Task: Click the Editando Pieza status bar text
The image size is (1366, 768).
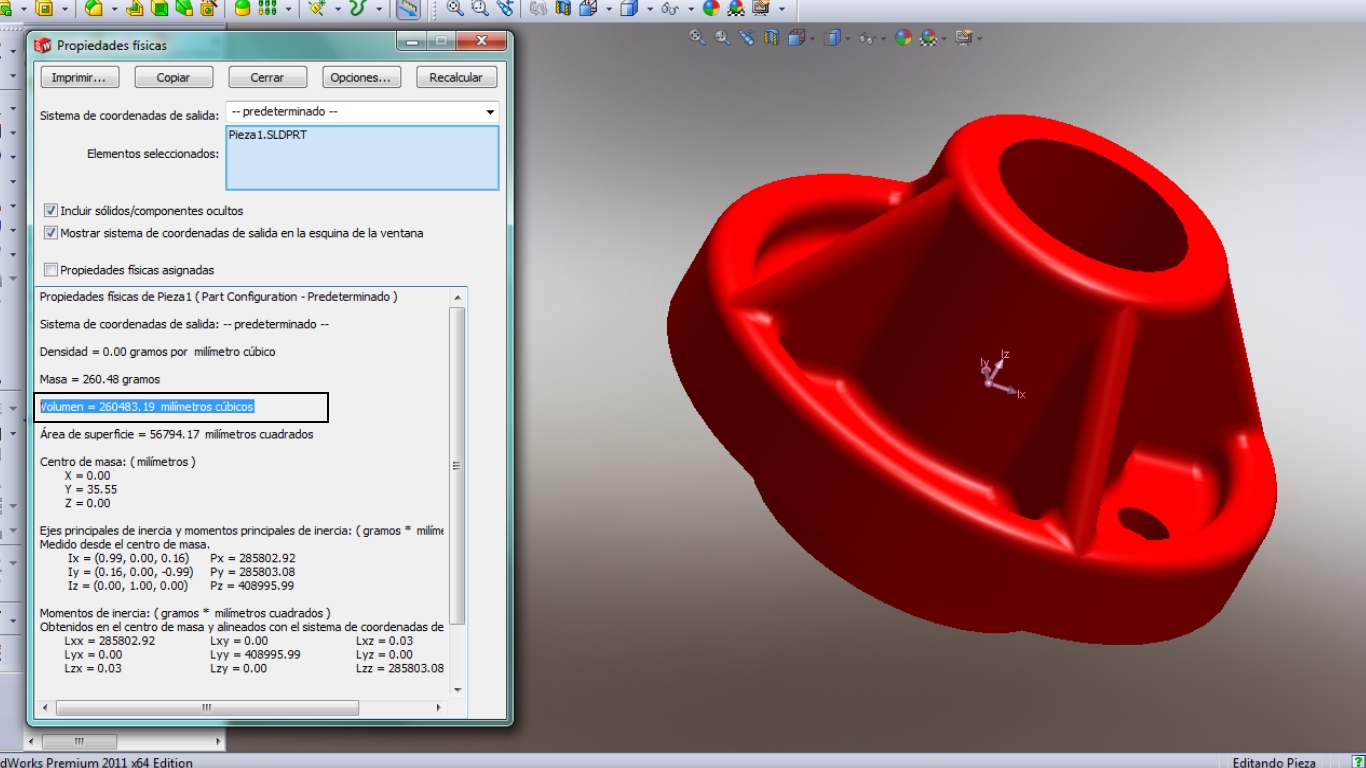Action: pos(1274,762)
